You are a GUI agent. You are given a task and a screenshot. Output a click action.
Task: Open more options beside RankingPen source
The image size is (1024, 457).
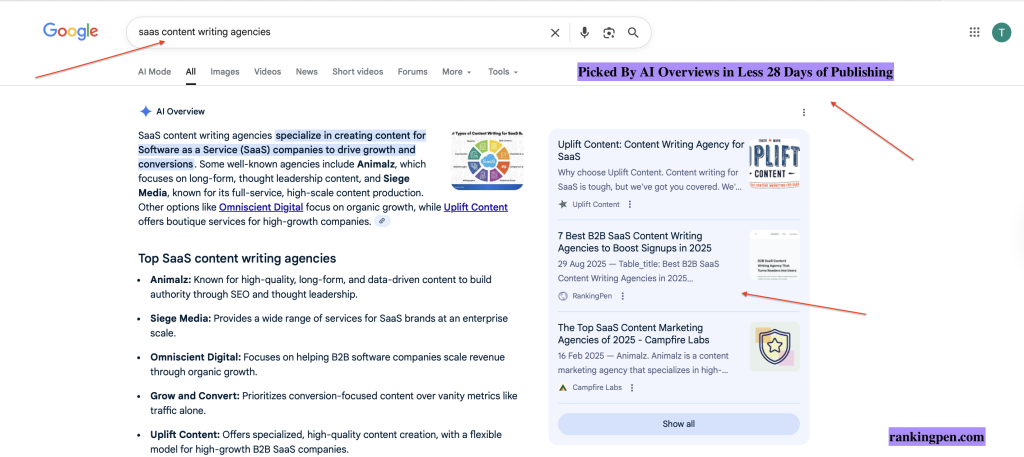tap(623, 296)
